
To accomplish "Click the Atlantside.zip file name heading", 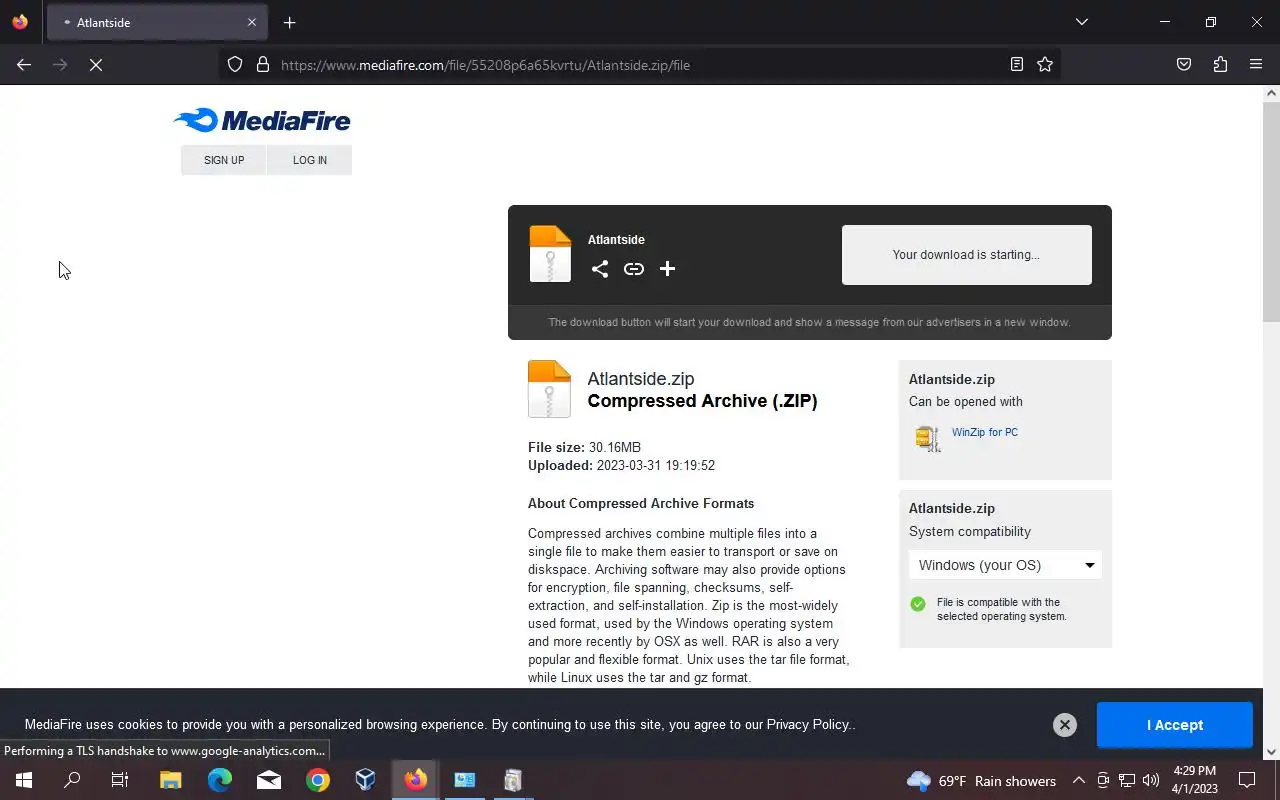I will click(641, 379).
